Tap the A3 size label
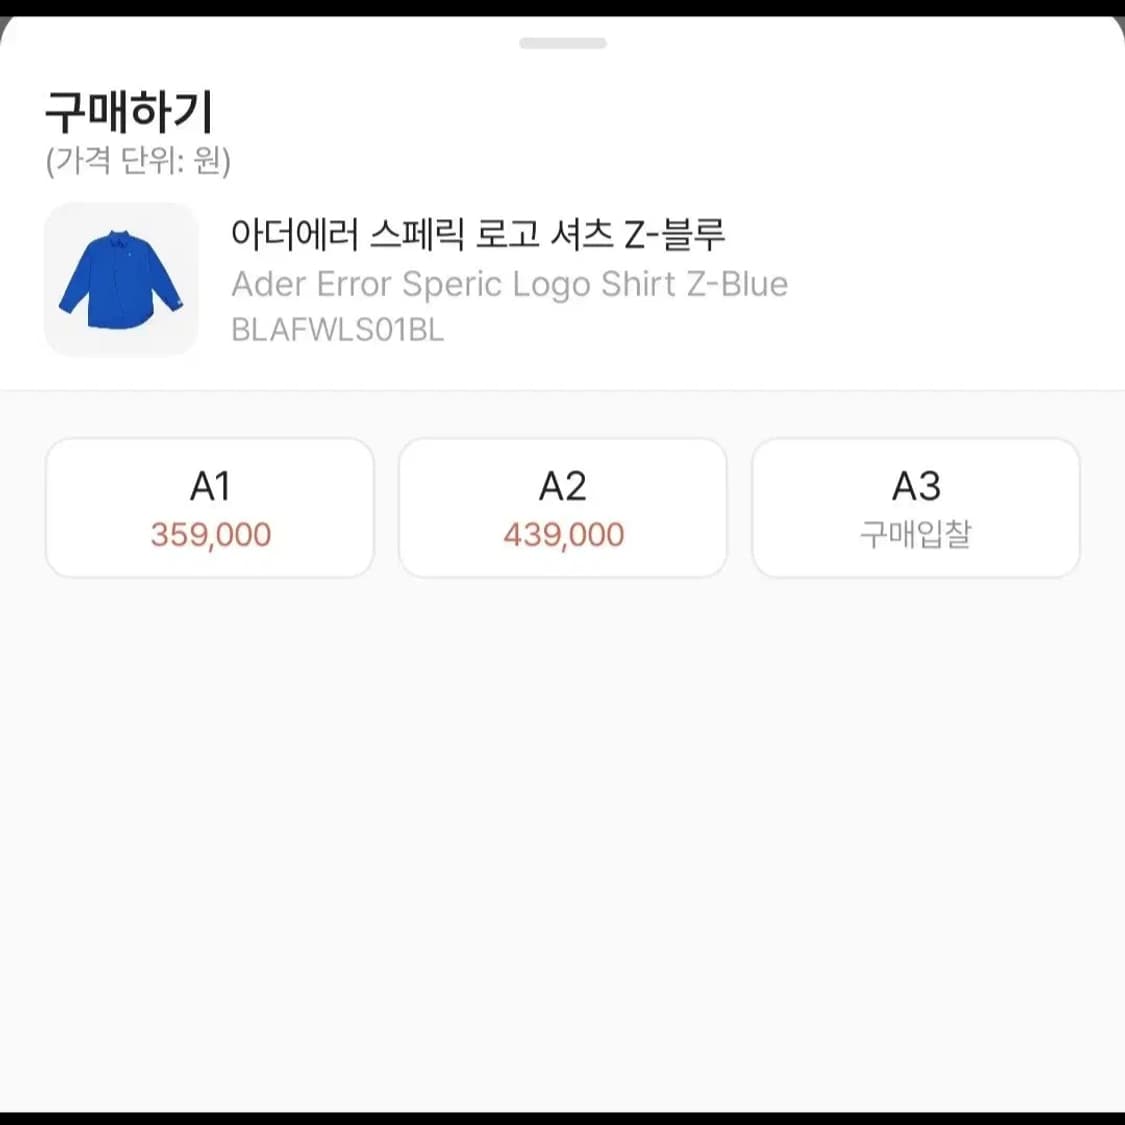1125x1125 pixels. click(x=916, y=485)
